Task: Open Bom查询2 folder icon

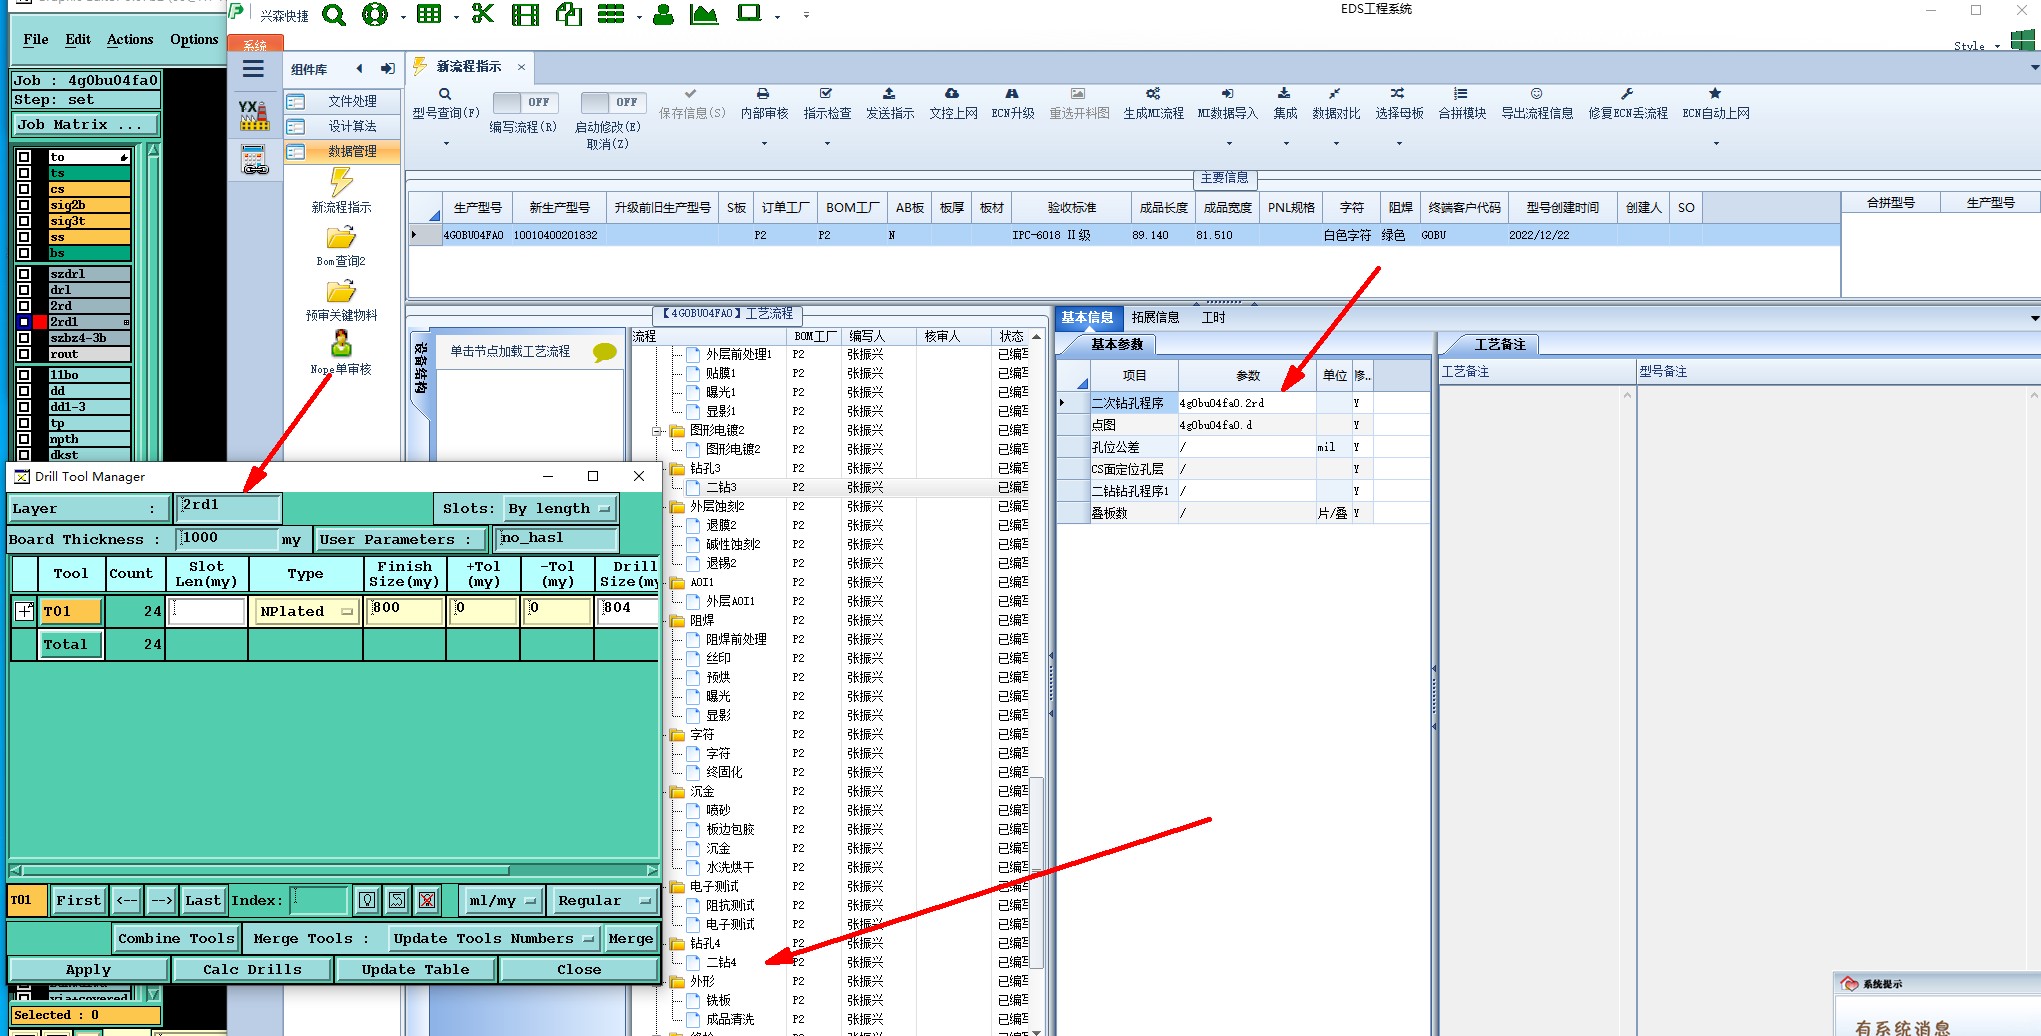Action: (341, 238)
